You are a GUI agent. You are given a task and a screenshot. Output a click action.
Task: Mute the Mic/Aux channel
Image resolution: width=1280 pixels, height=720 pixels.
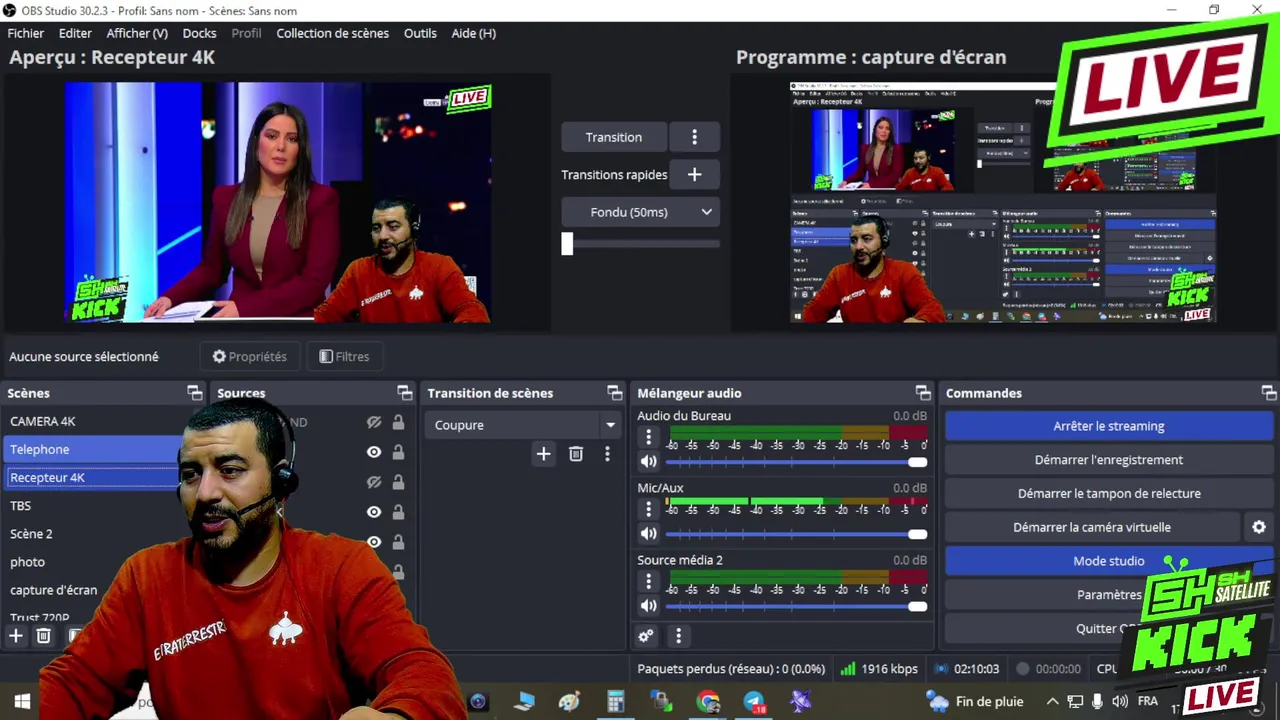coord(648,534)
